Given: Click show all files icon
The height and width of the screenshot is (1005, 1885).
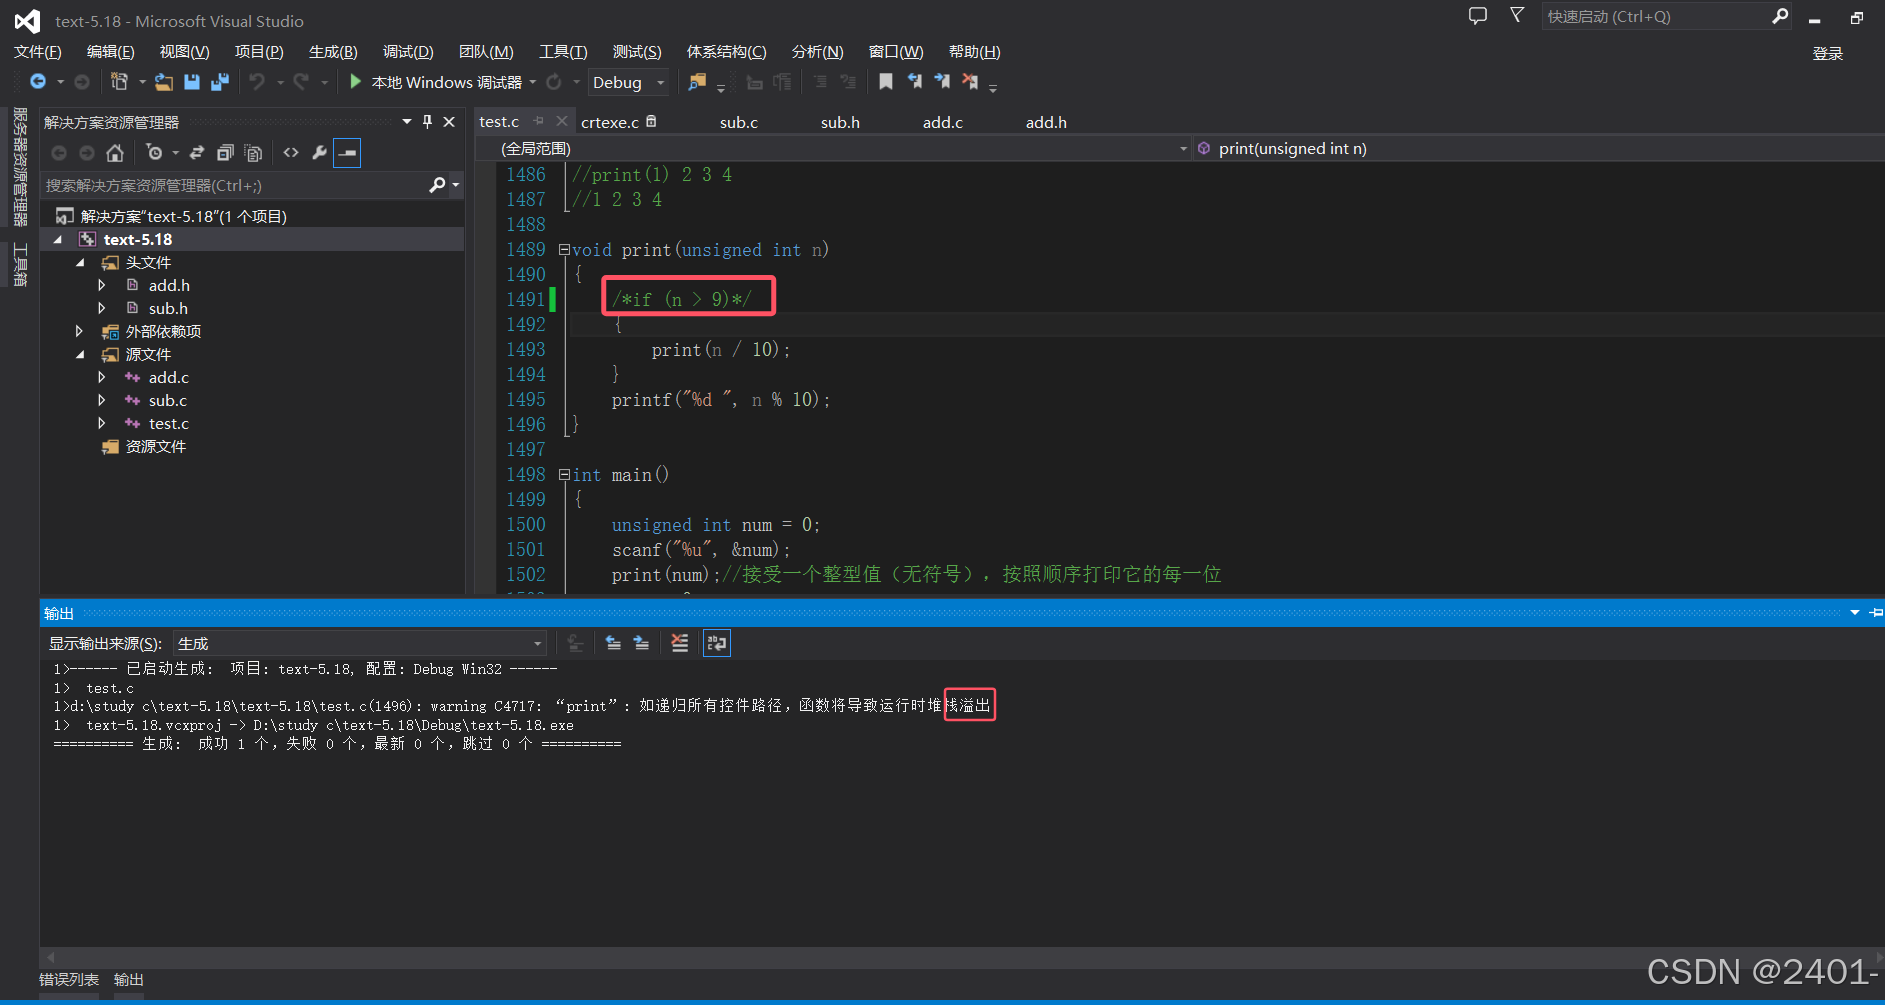Looking at the screenshot, I should coord(254,153).
